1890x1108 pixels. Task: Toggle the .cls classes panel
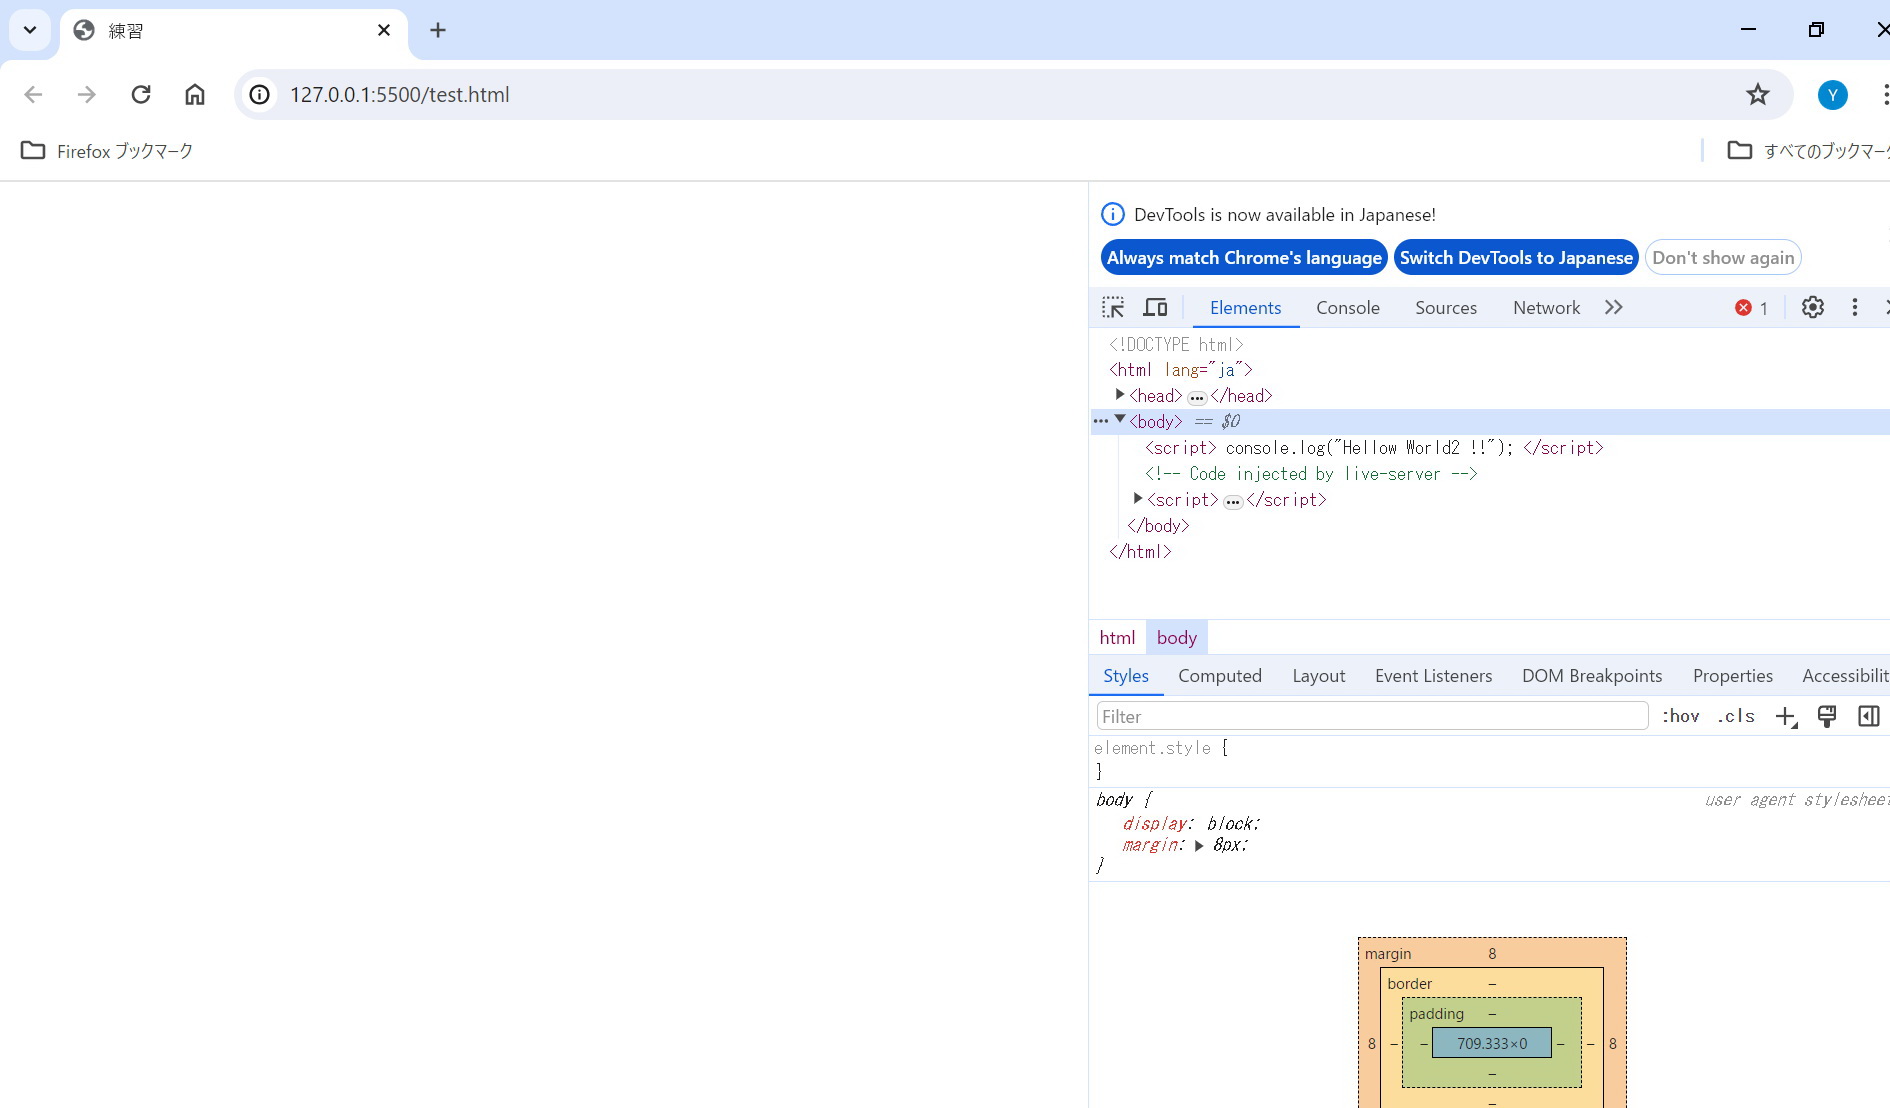1736,716
